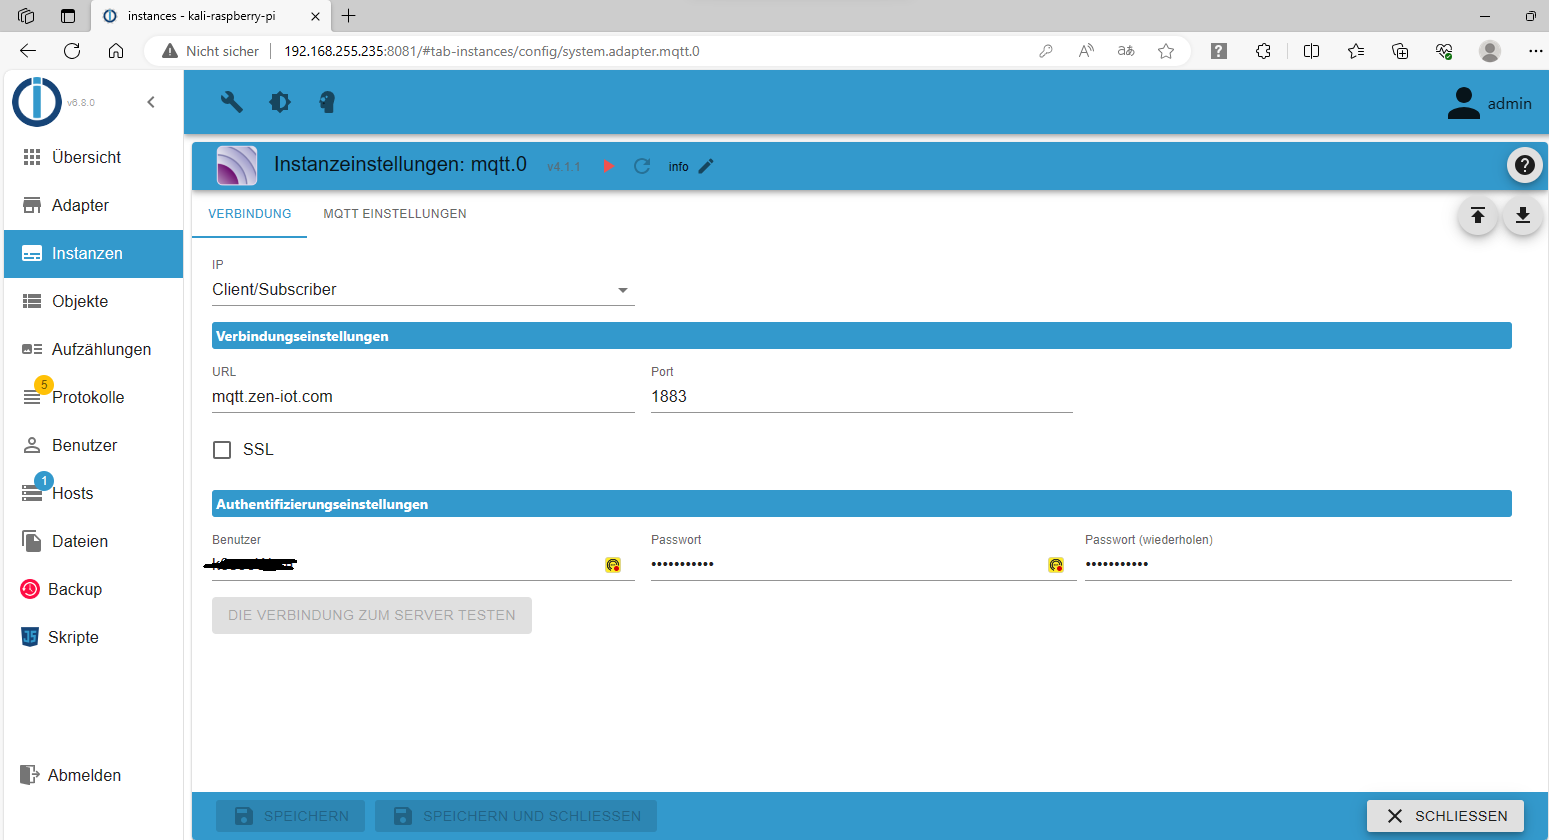Close the instances browser tab
1549x840 pixels.
(315, 16)
